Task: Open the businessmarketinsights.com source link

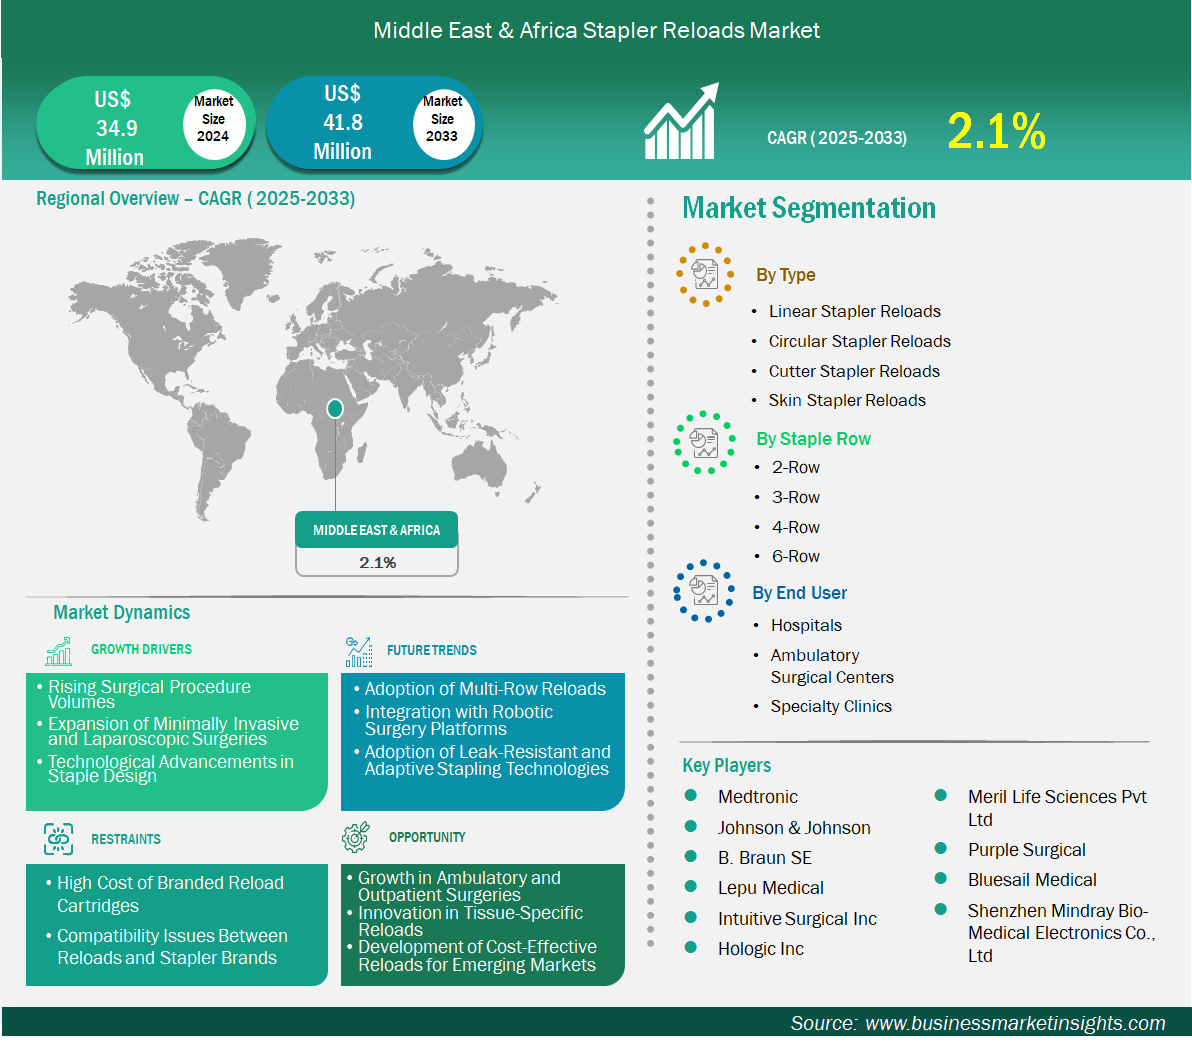Action: [x=1014, y=1023]
